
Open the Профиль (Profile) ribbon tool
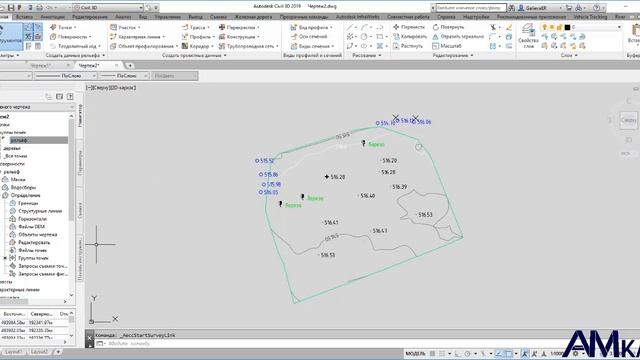point(198,37)
